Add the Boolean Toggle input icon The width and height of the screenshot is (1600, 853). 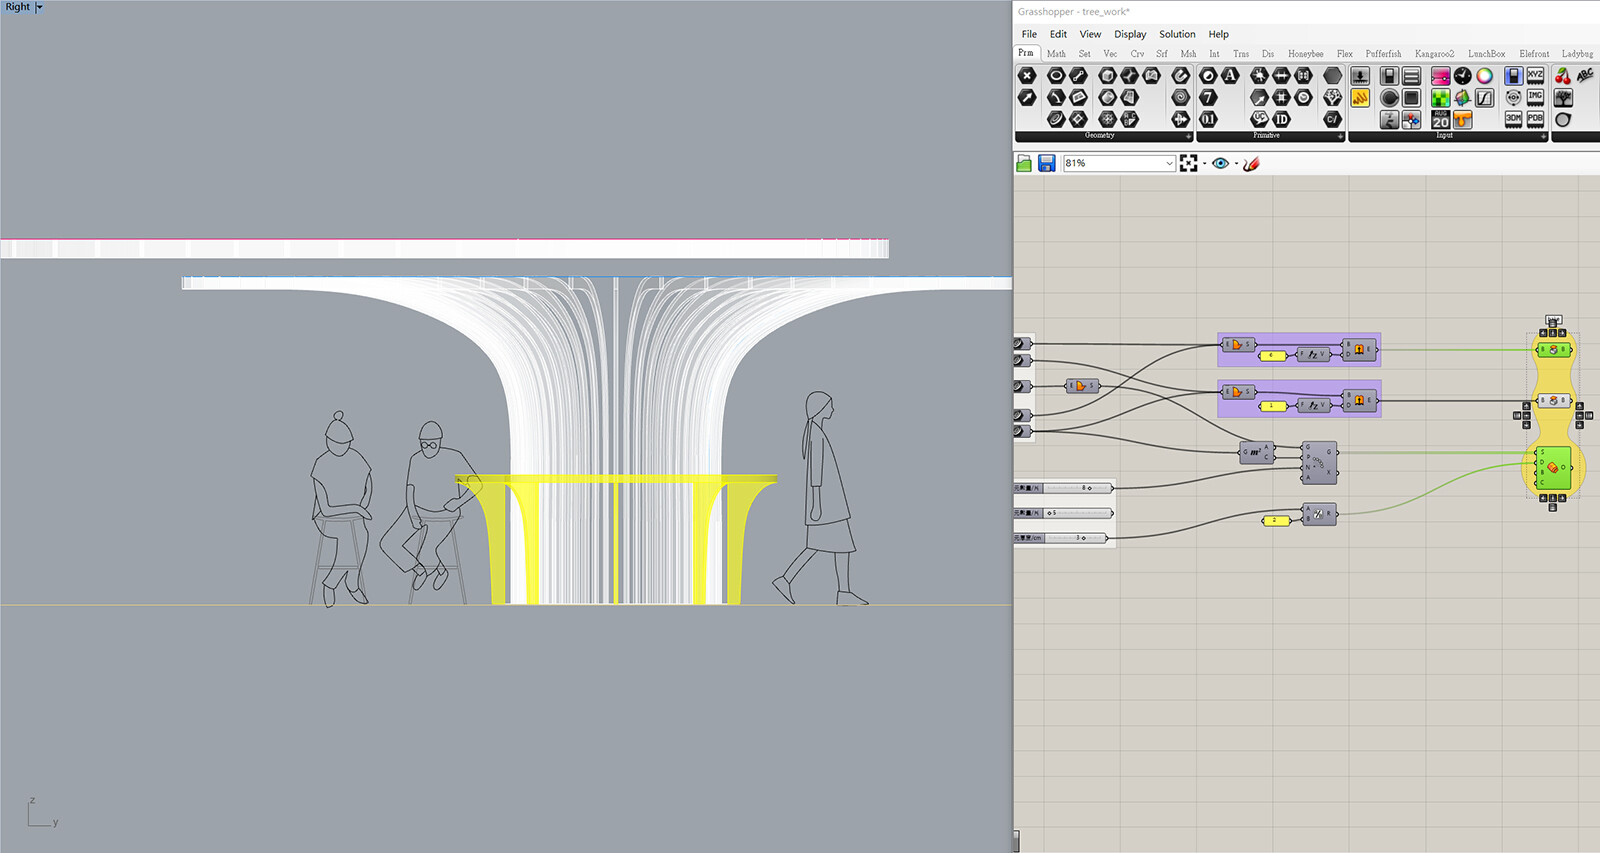pos(1389,76)
